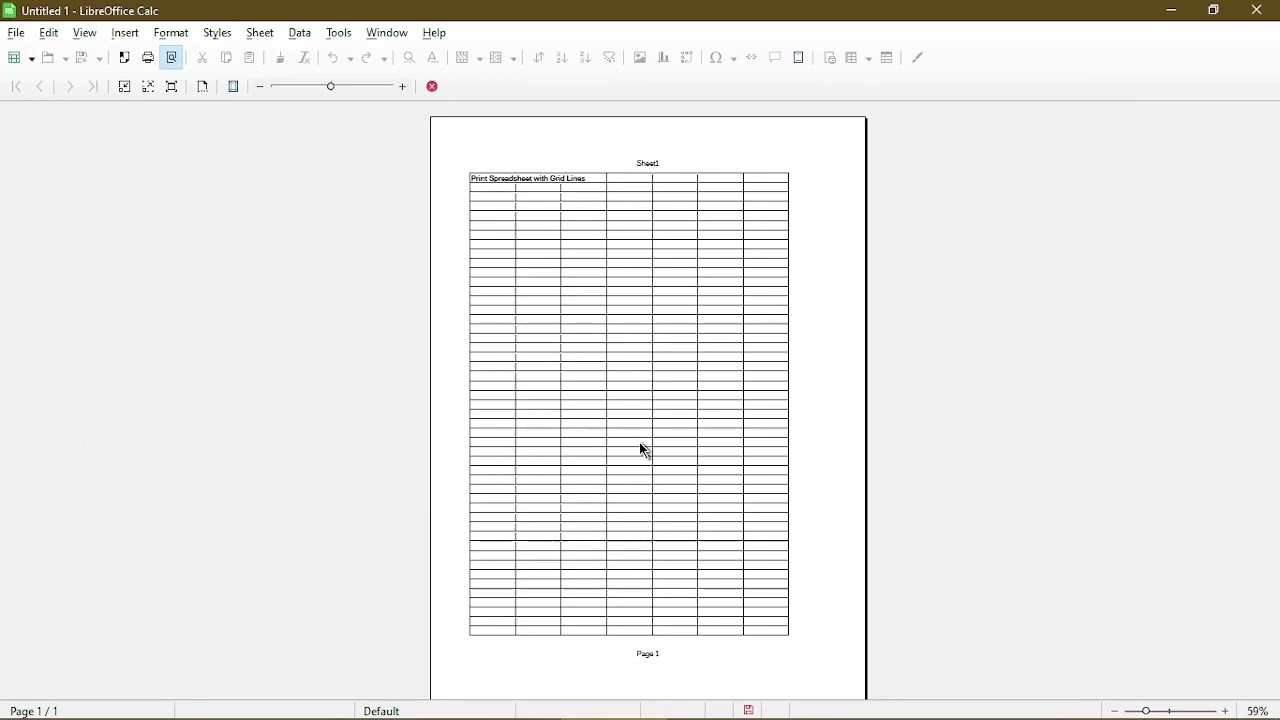Click the Insert Pivot Table icon
This screenshot has height=720, width=1280.
(x=688, y=58)
